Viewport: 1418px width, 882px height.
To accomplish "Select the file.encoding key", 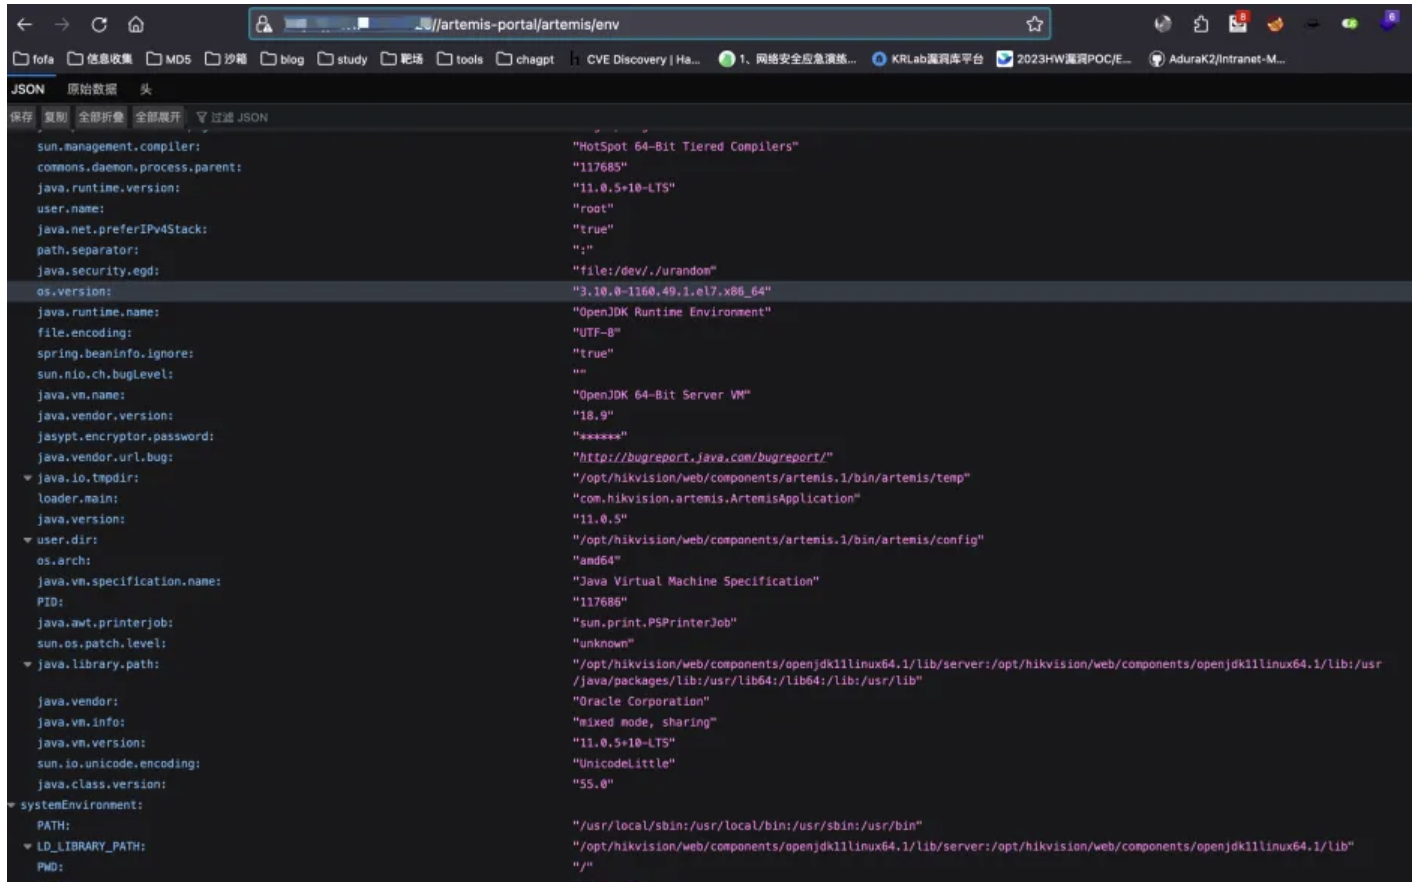I will 84,333.
